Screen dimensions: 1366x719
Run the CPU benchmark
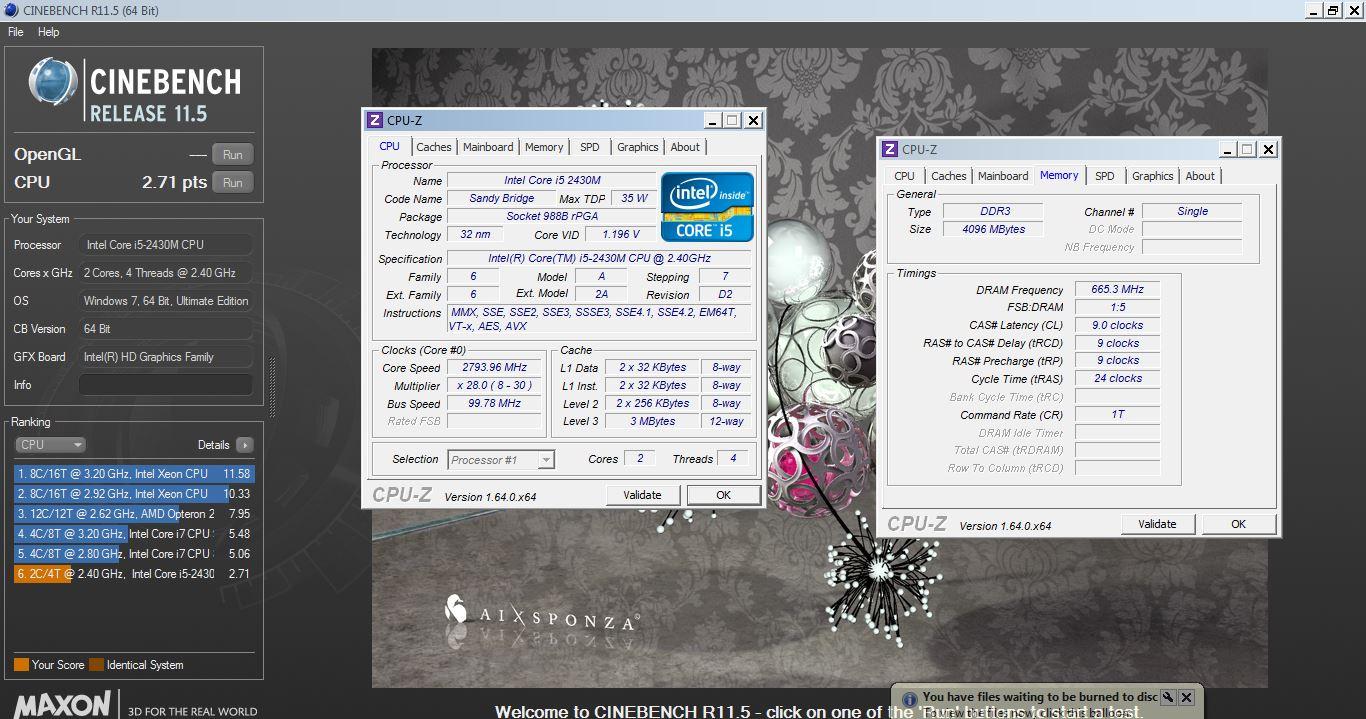click(233, 183)
